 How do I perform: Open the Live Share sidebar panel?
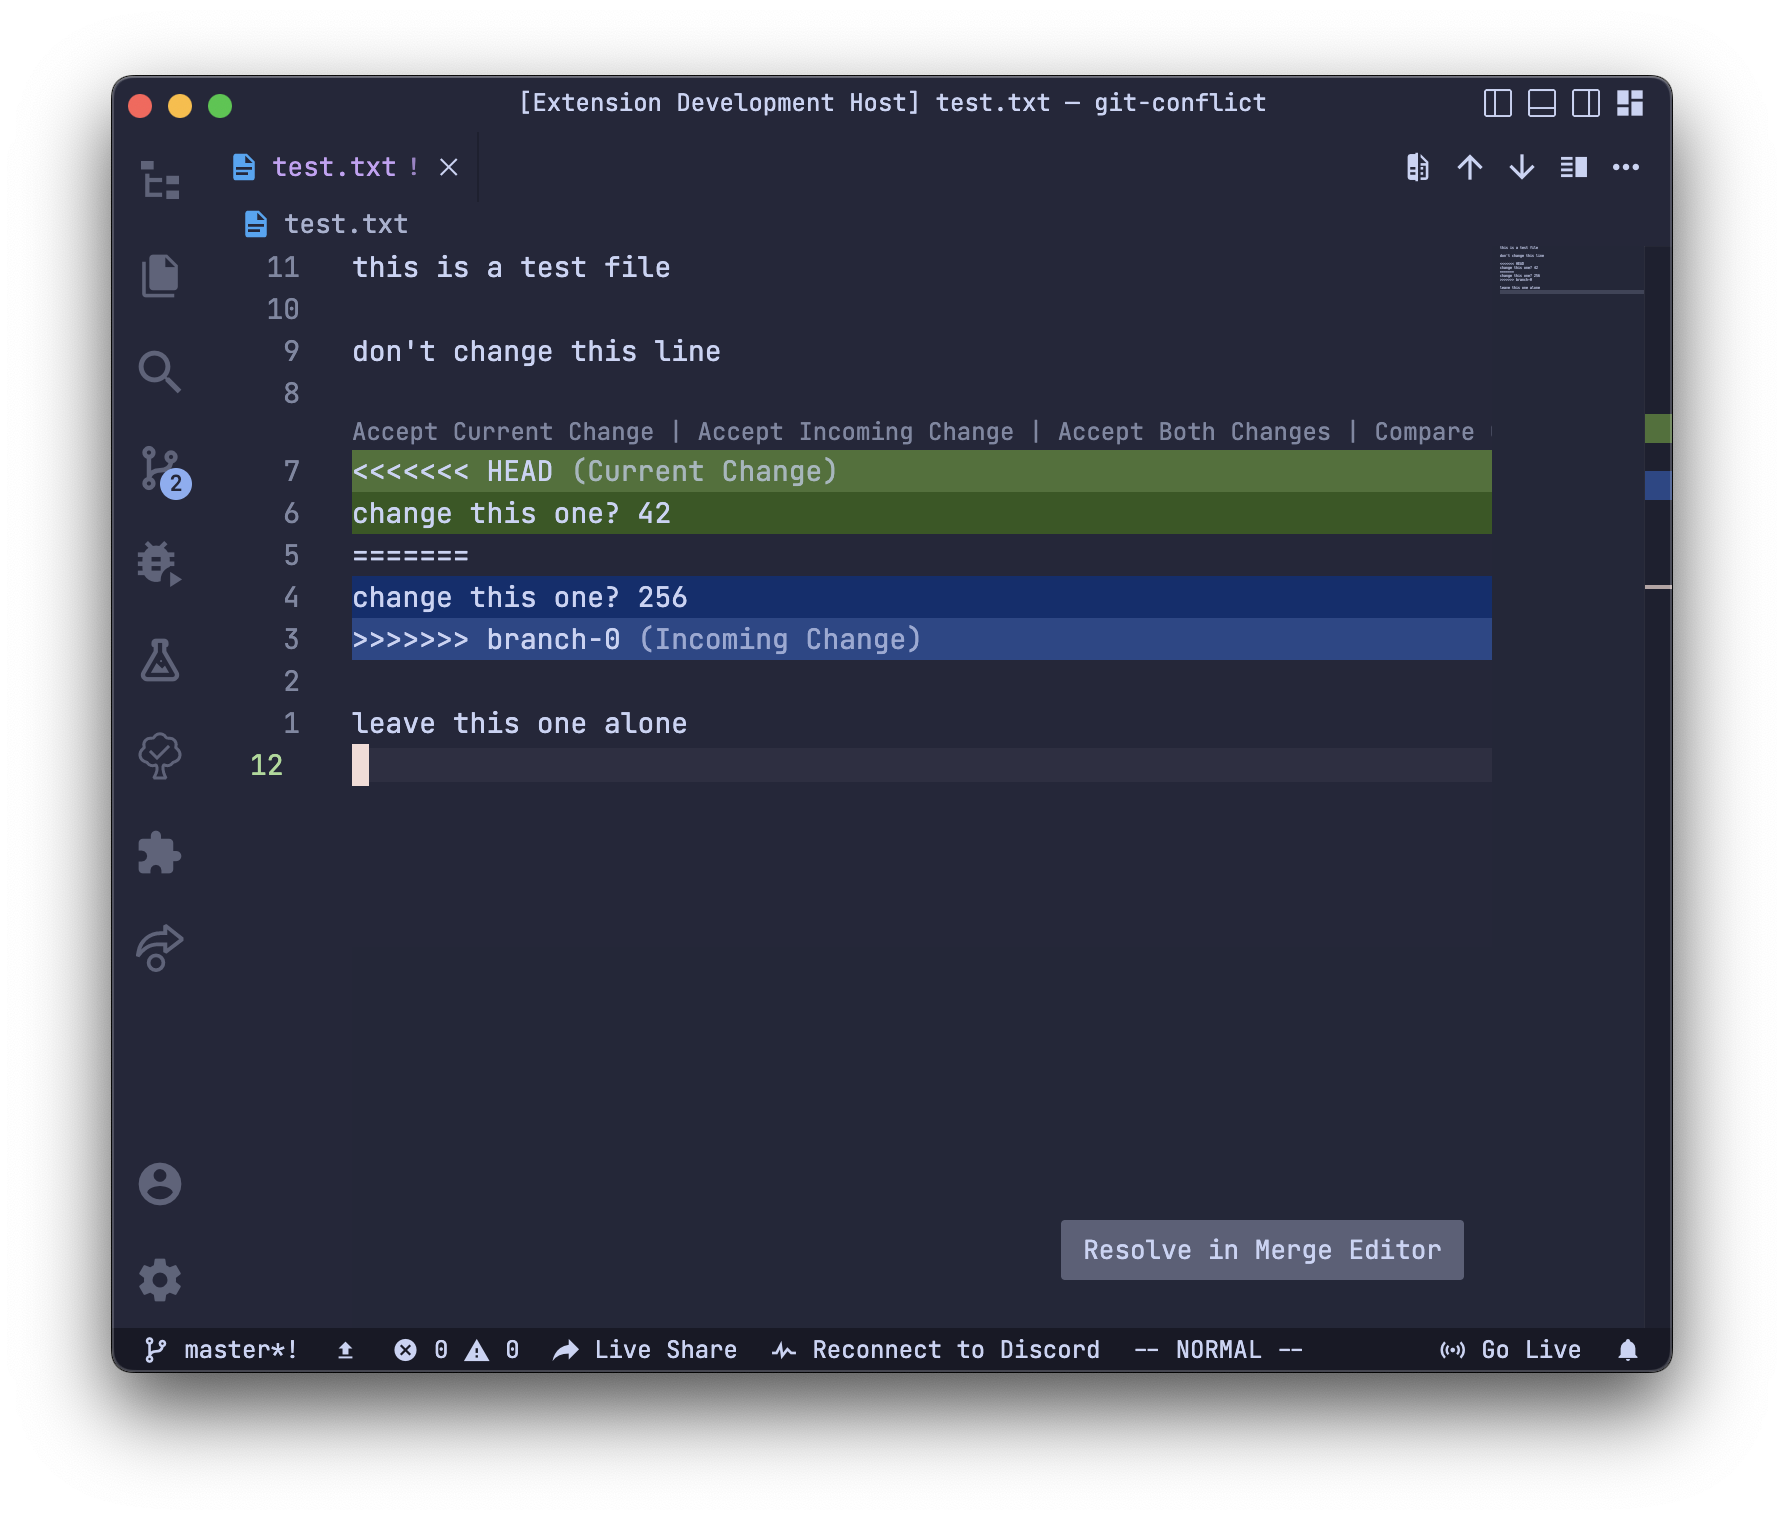[x=160, y=947]
